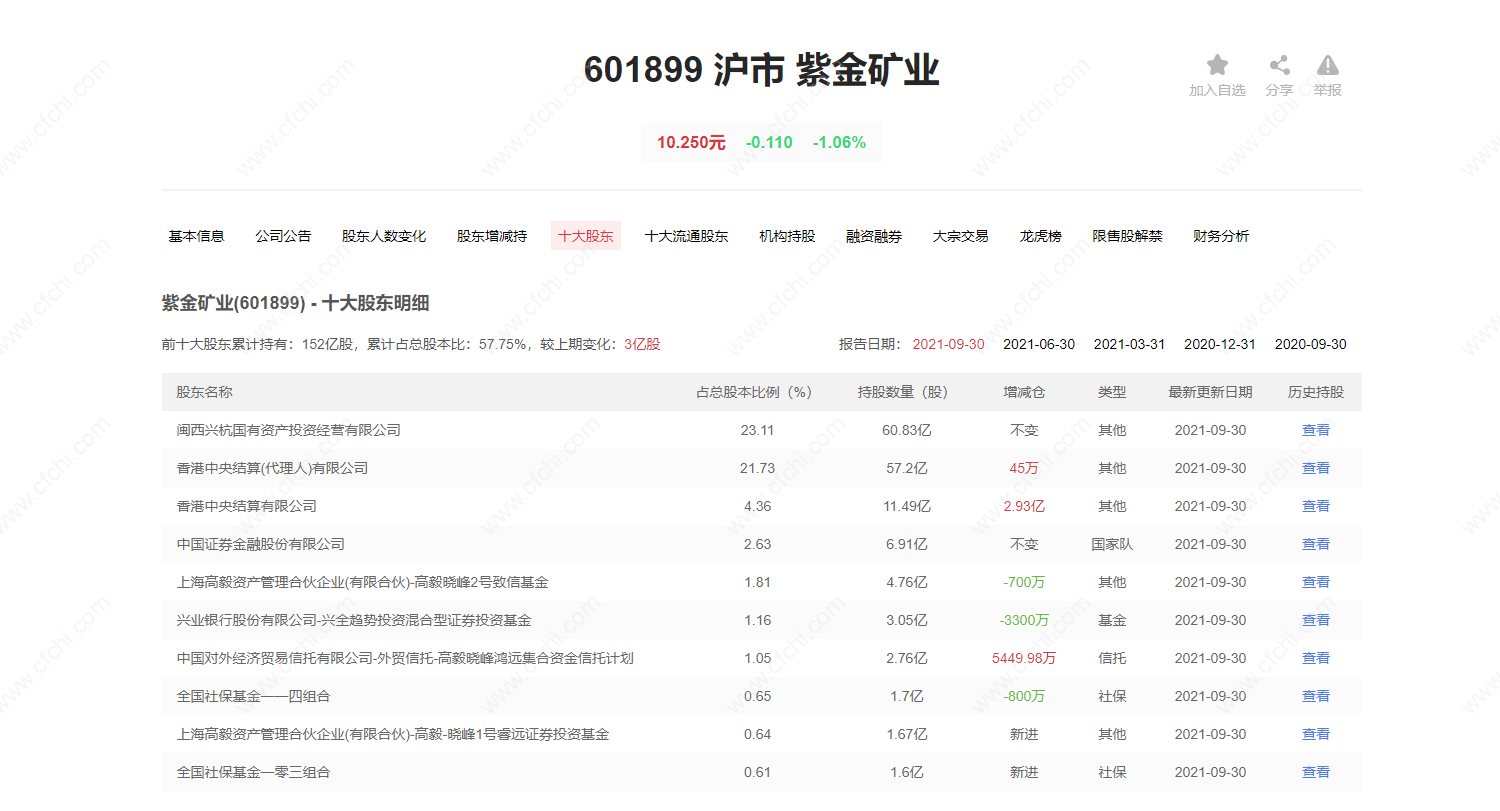Click the -800万 decrease value
Viewport: 1500px width, 811px height.
point(1024,696)
